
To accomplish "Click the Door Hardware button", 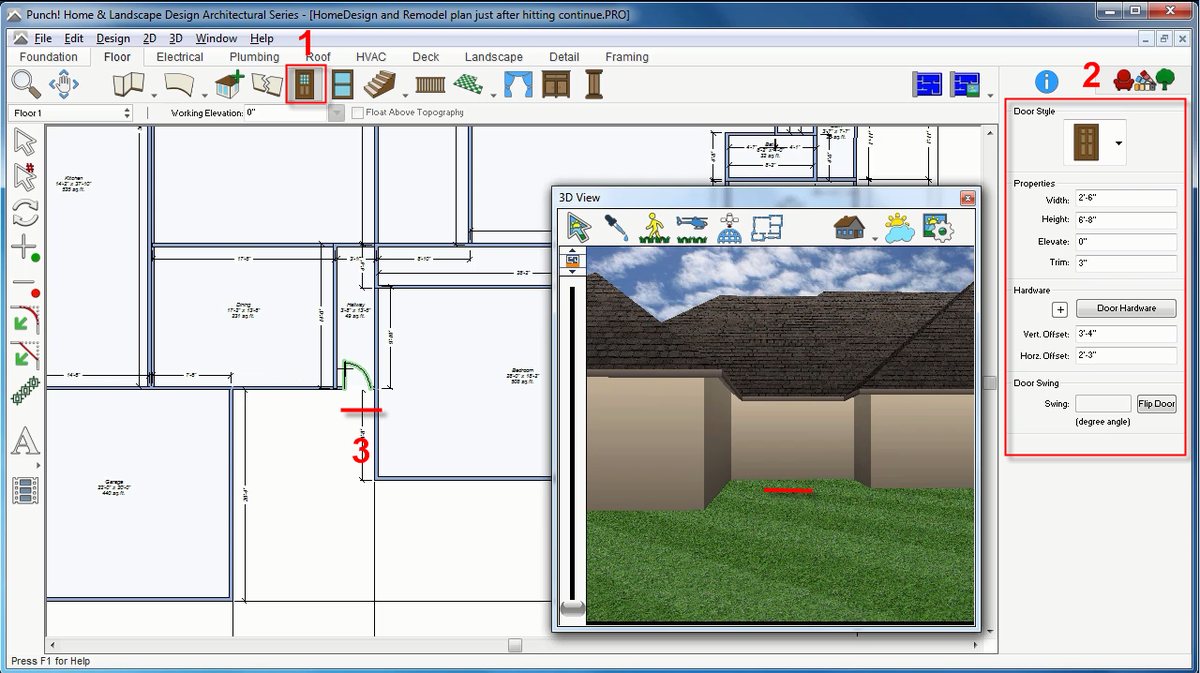I will (x=1126, y=309).
